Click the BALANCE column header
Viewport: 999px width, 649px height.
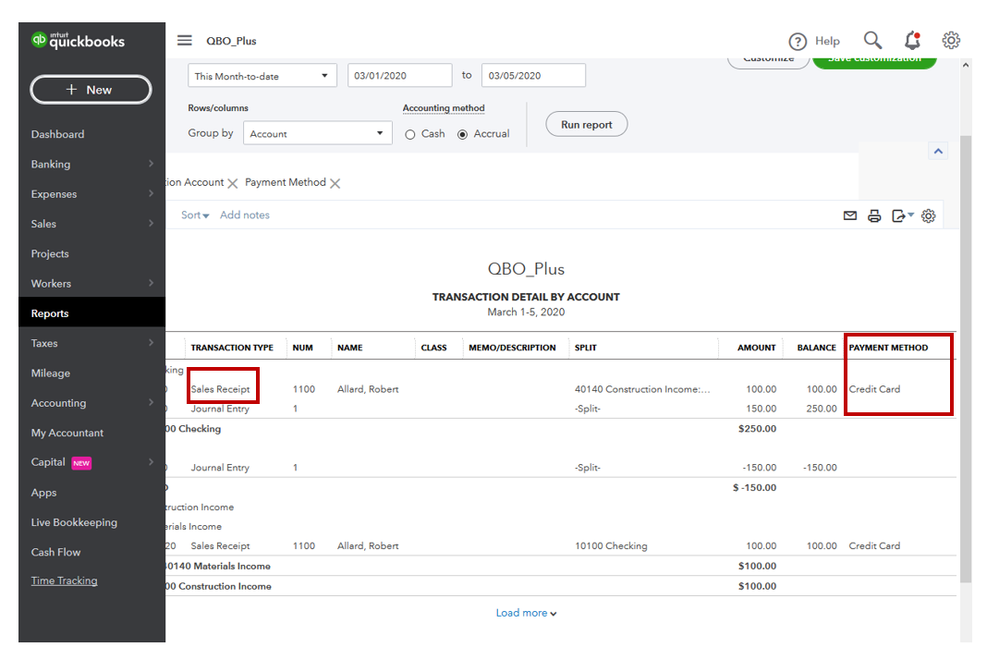tap(816, 348)
